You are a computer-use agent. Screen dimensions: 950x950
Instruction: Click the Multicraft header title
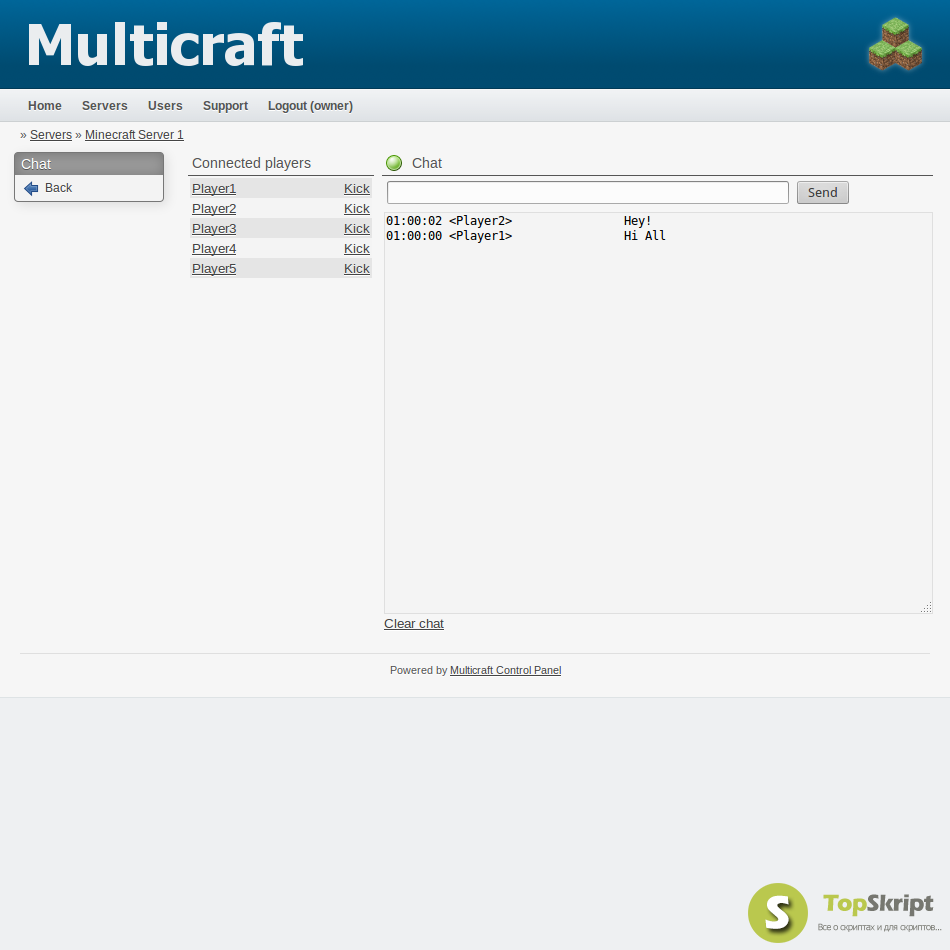tap(165, 45)
